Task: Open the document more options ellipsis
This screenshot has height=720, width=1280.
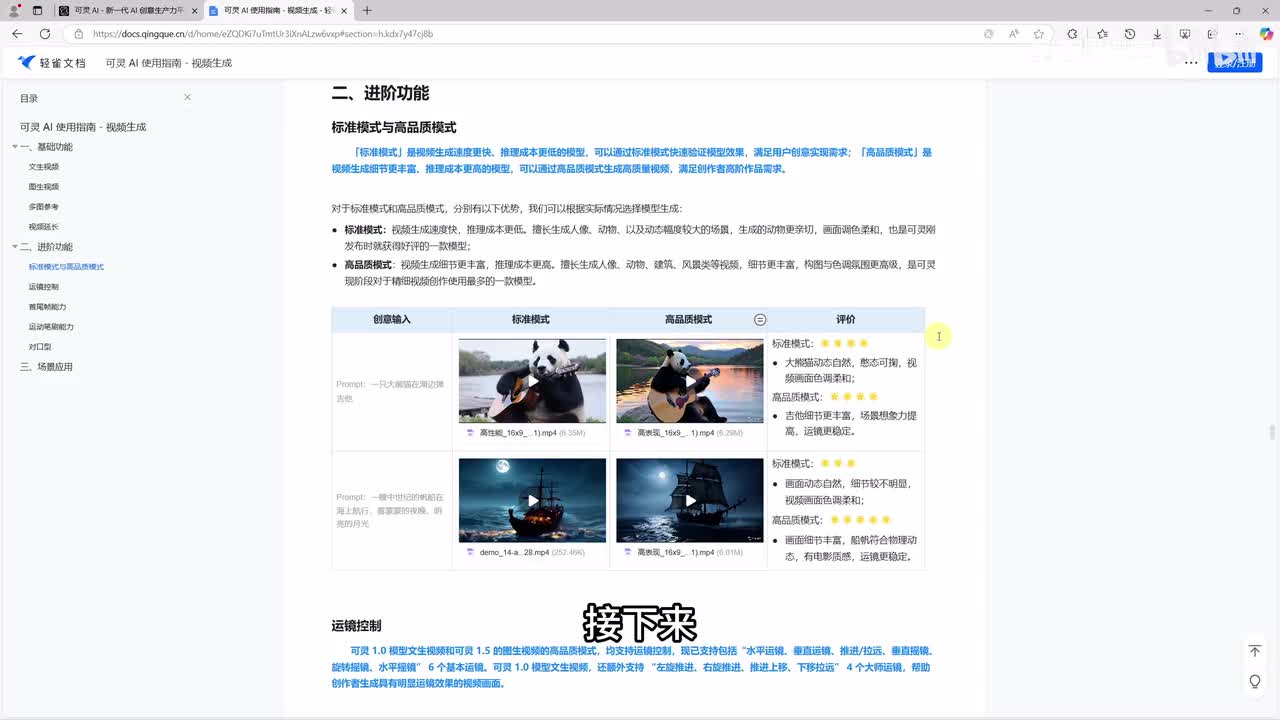Action: tap(1191, 62)
